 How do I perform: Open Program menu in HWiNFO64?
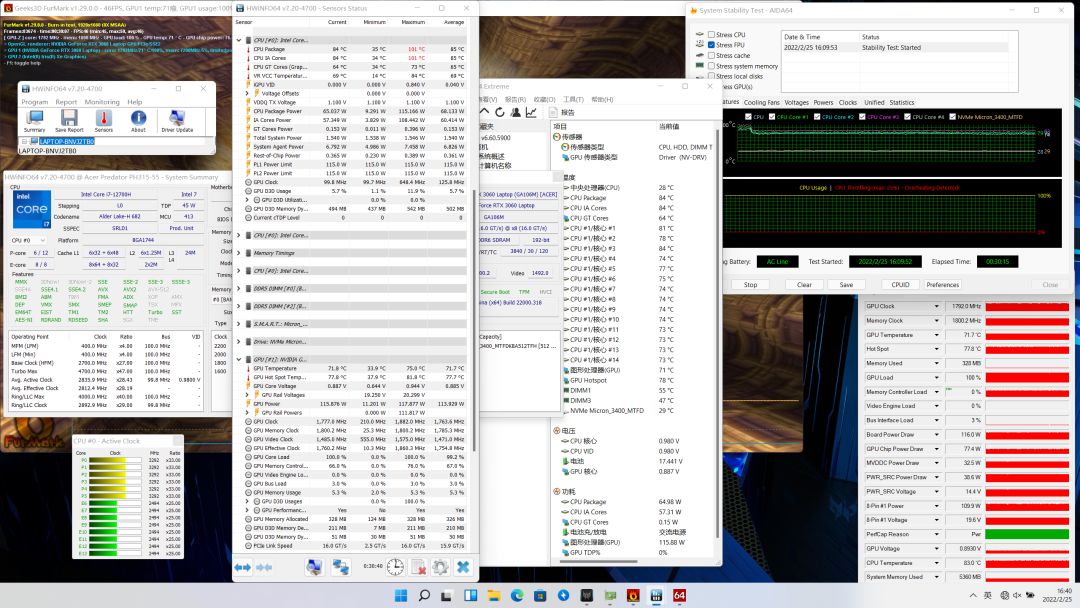(x=34, y=102)
